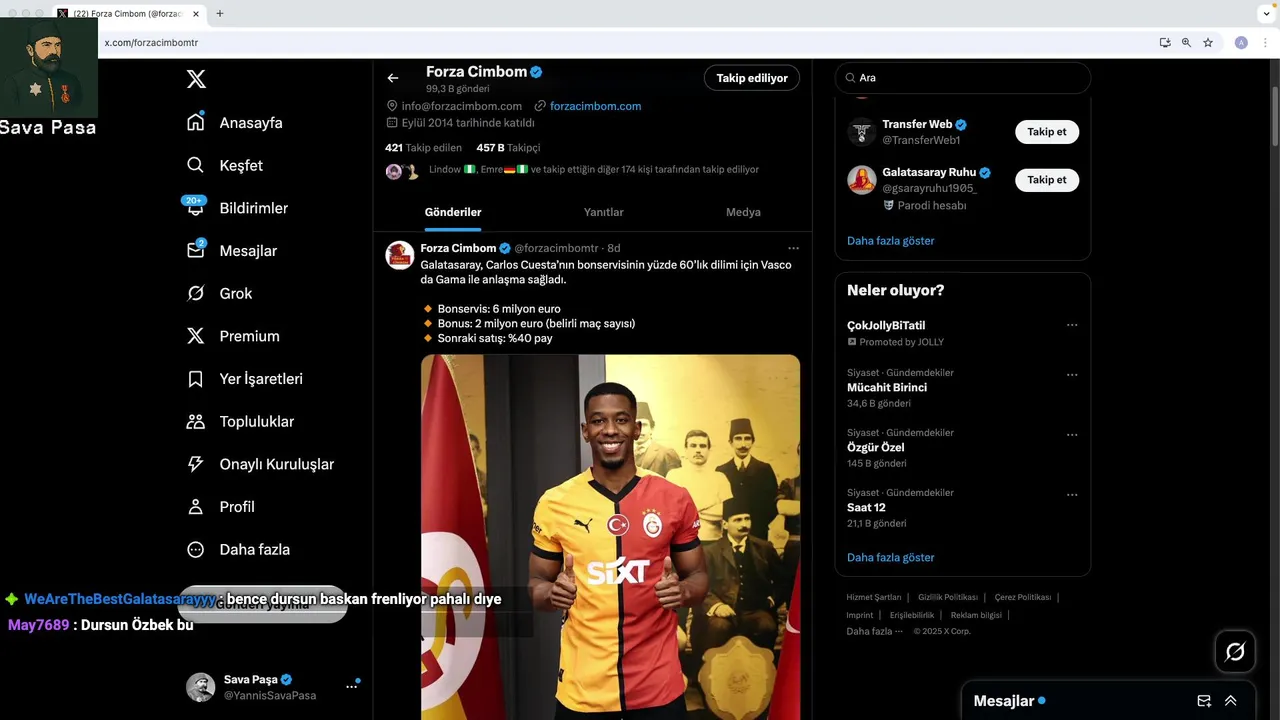Open Keşfet search icon in sidebar

[x=196, y=165]
